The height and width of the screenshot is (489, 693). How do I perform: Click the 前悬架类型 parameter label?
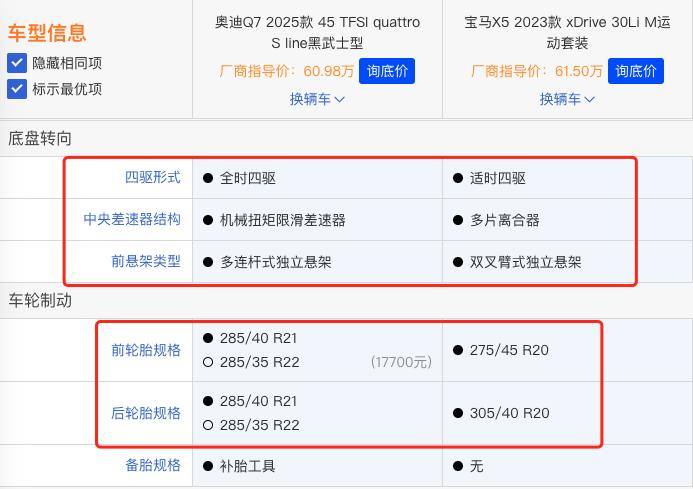pyautogui.click(x=145, y=261)
